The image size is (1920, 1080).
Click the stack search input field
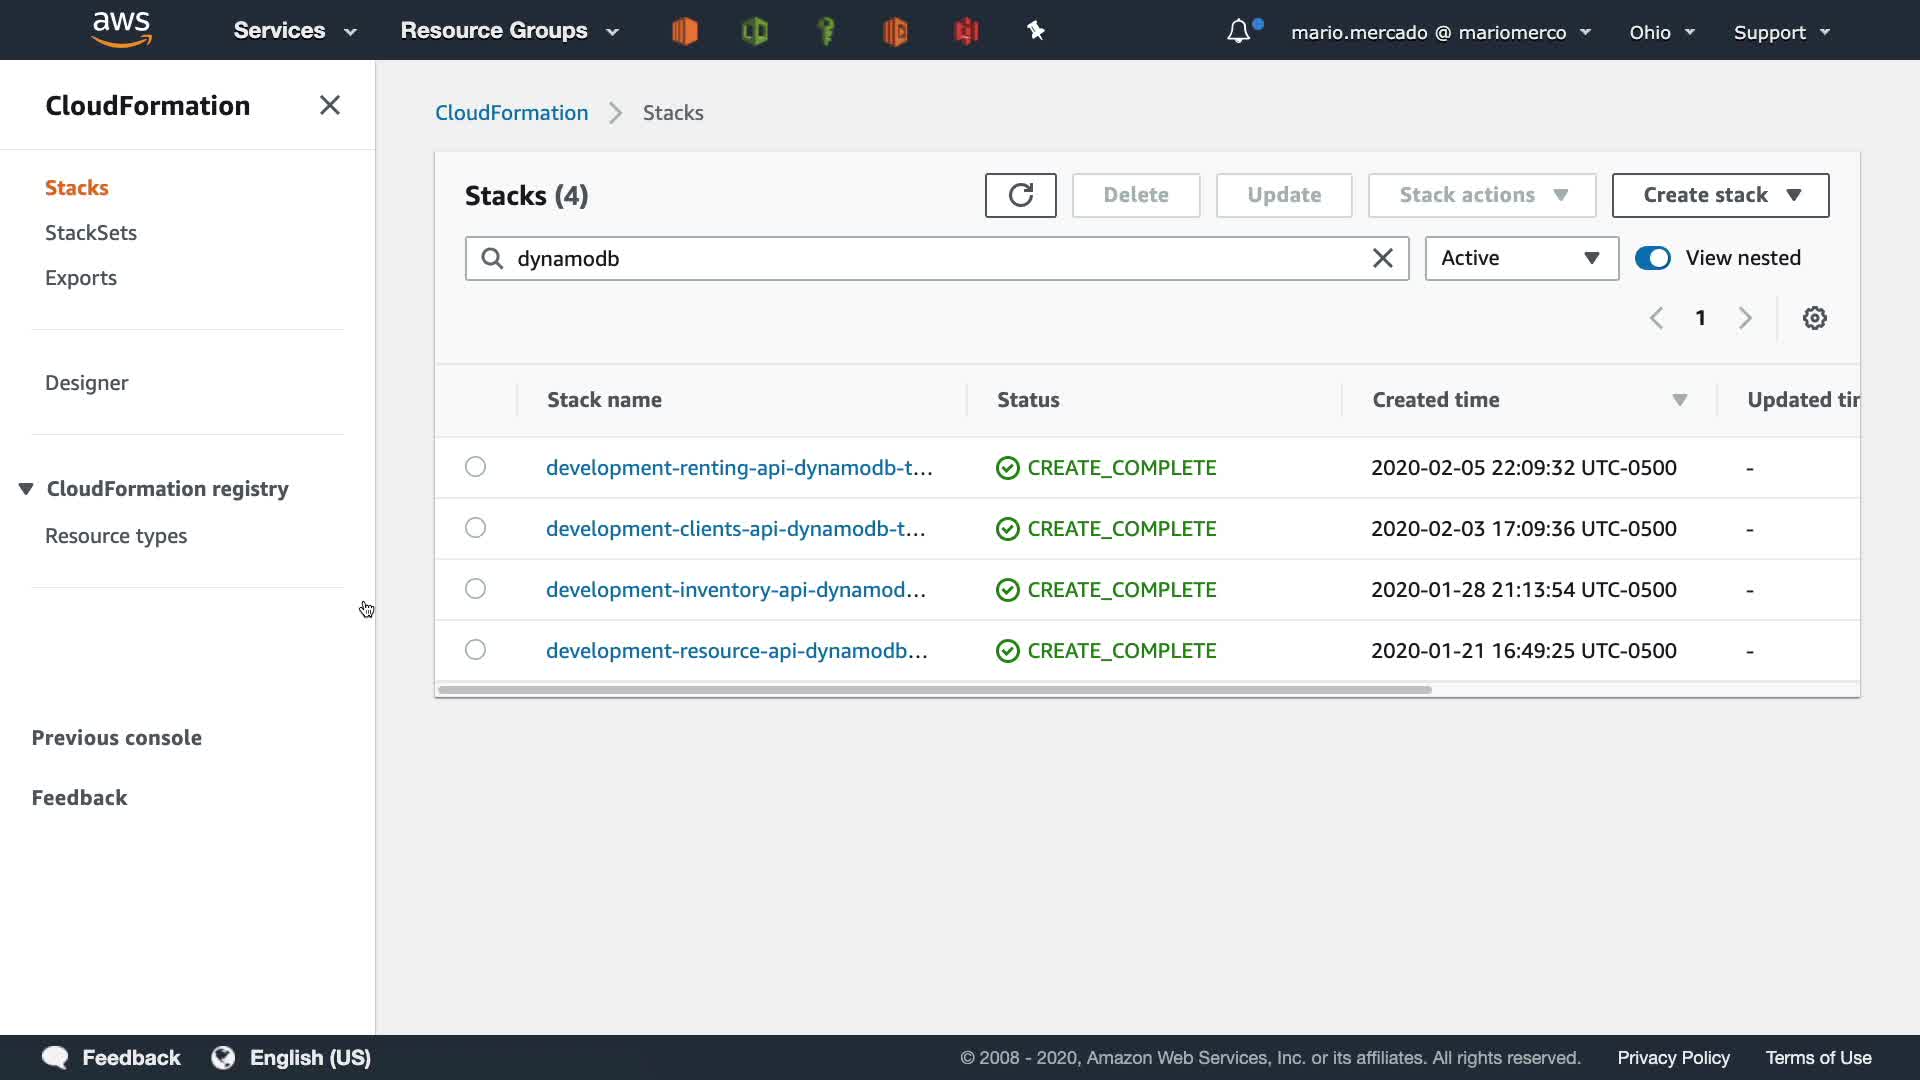pyautogui.click(x=930, y=259)
